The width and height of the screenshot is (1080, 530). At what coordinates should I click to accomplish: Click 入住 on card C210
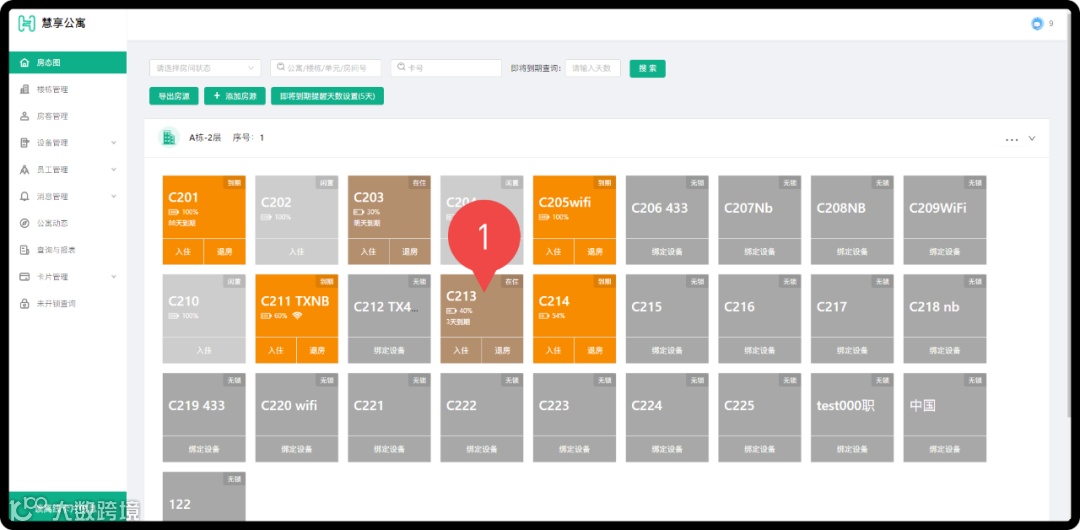point(204,350)
